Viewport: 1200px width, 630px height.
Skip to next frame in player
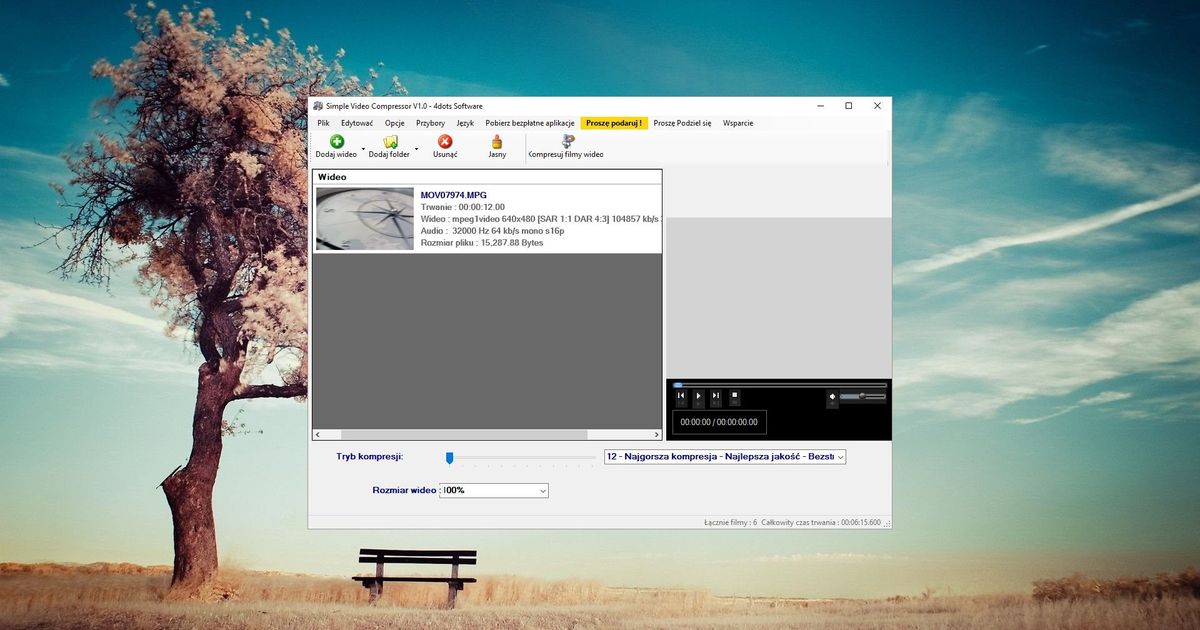716,397
